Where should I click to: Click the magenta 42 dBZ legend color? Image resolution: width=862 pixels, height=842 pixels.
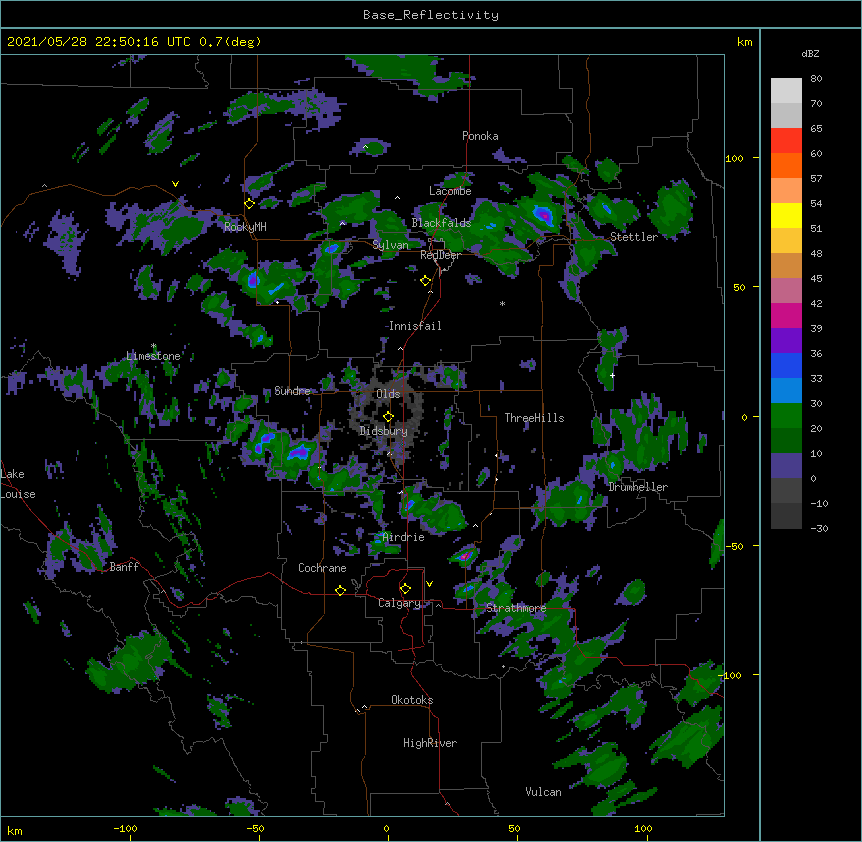tap(786, 315)
